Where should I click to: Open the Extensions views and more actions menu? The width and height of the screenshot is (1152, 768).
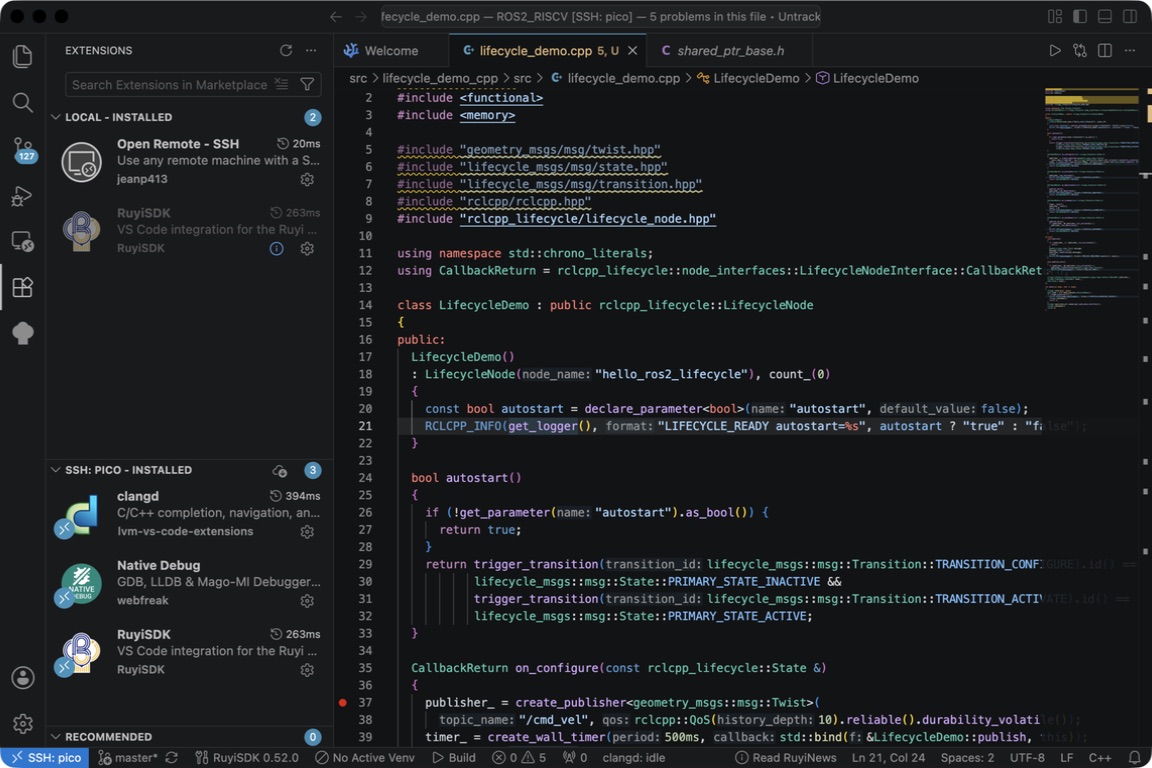[312, 51]
